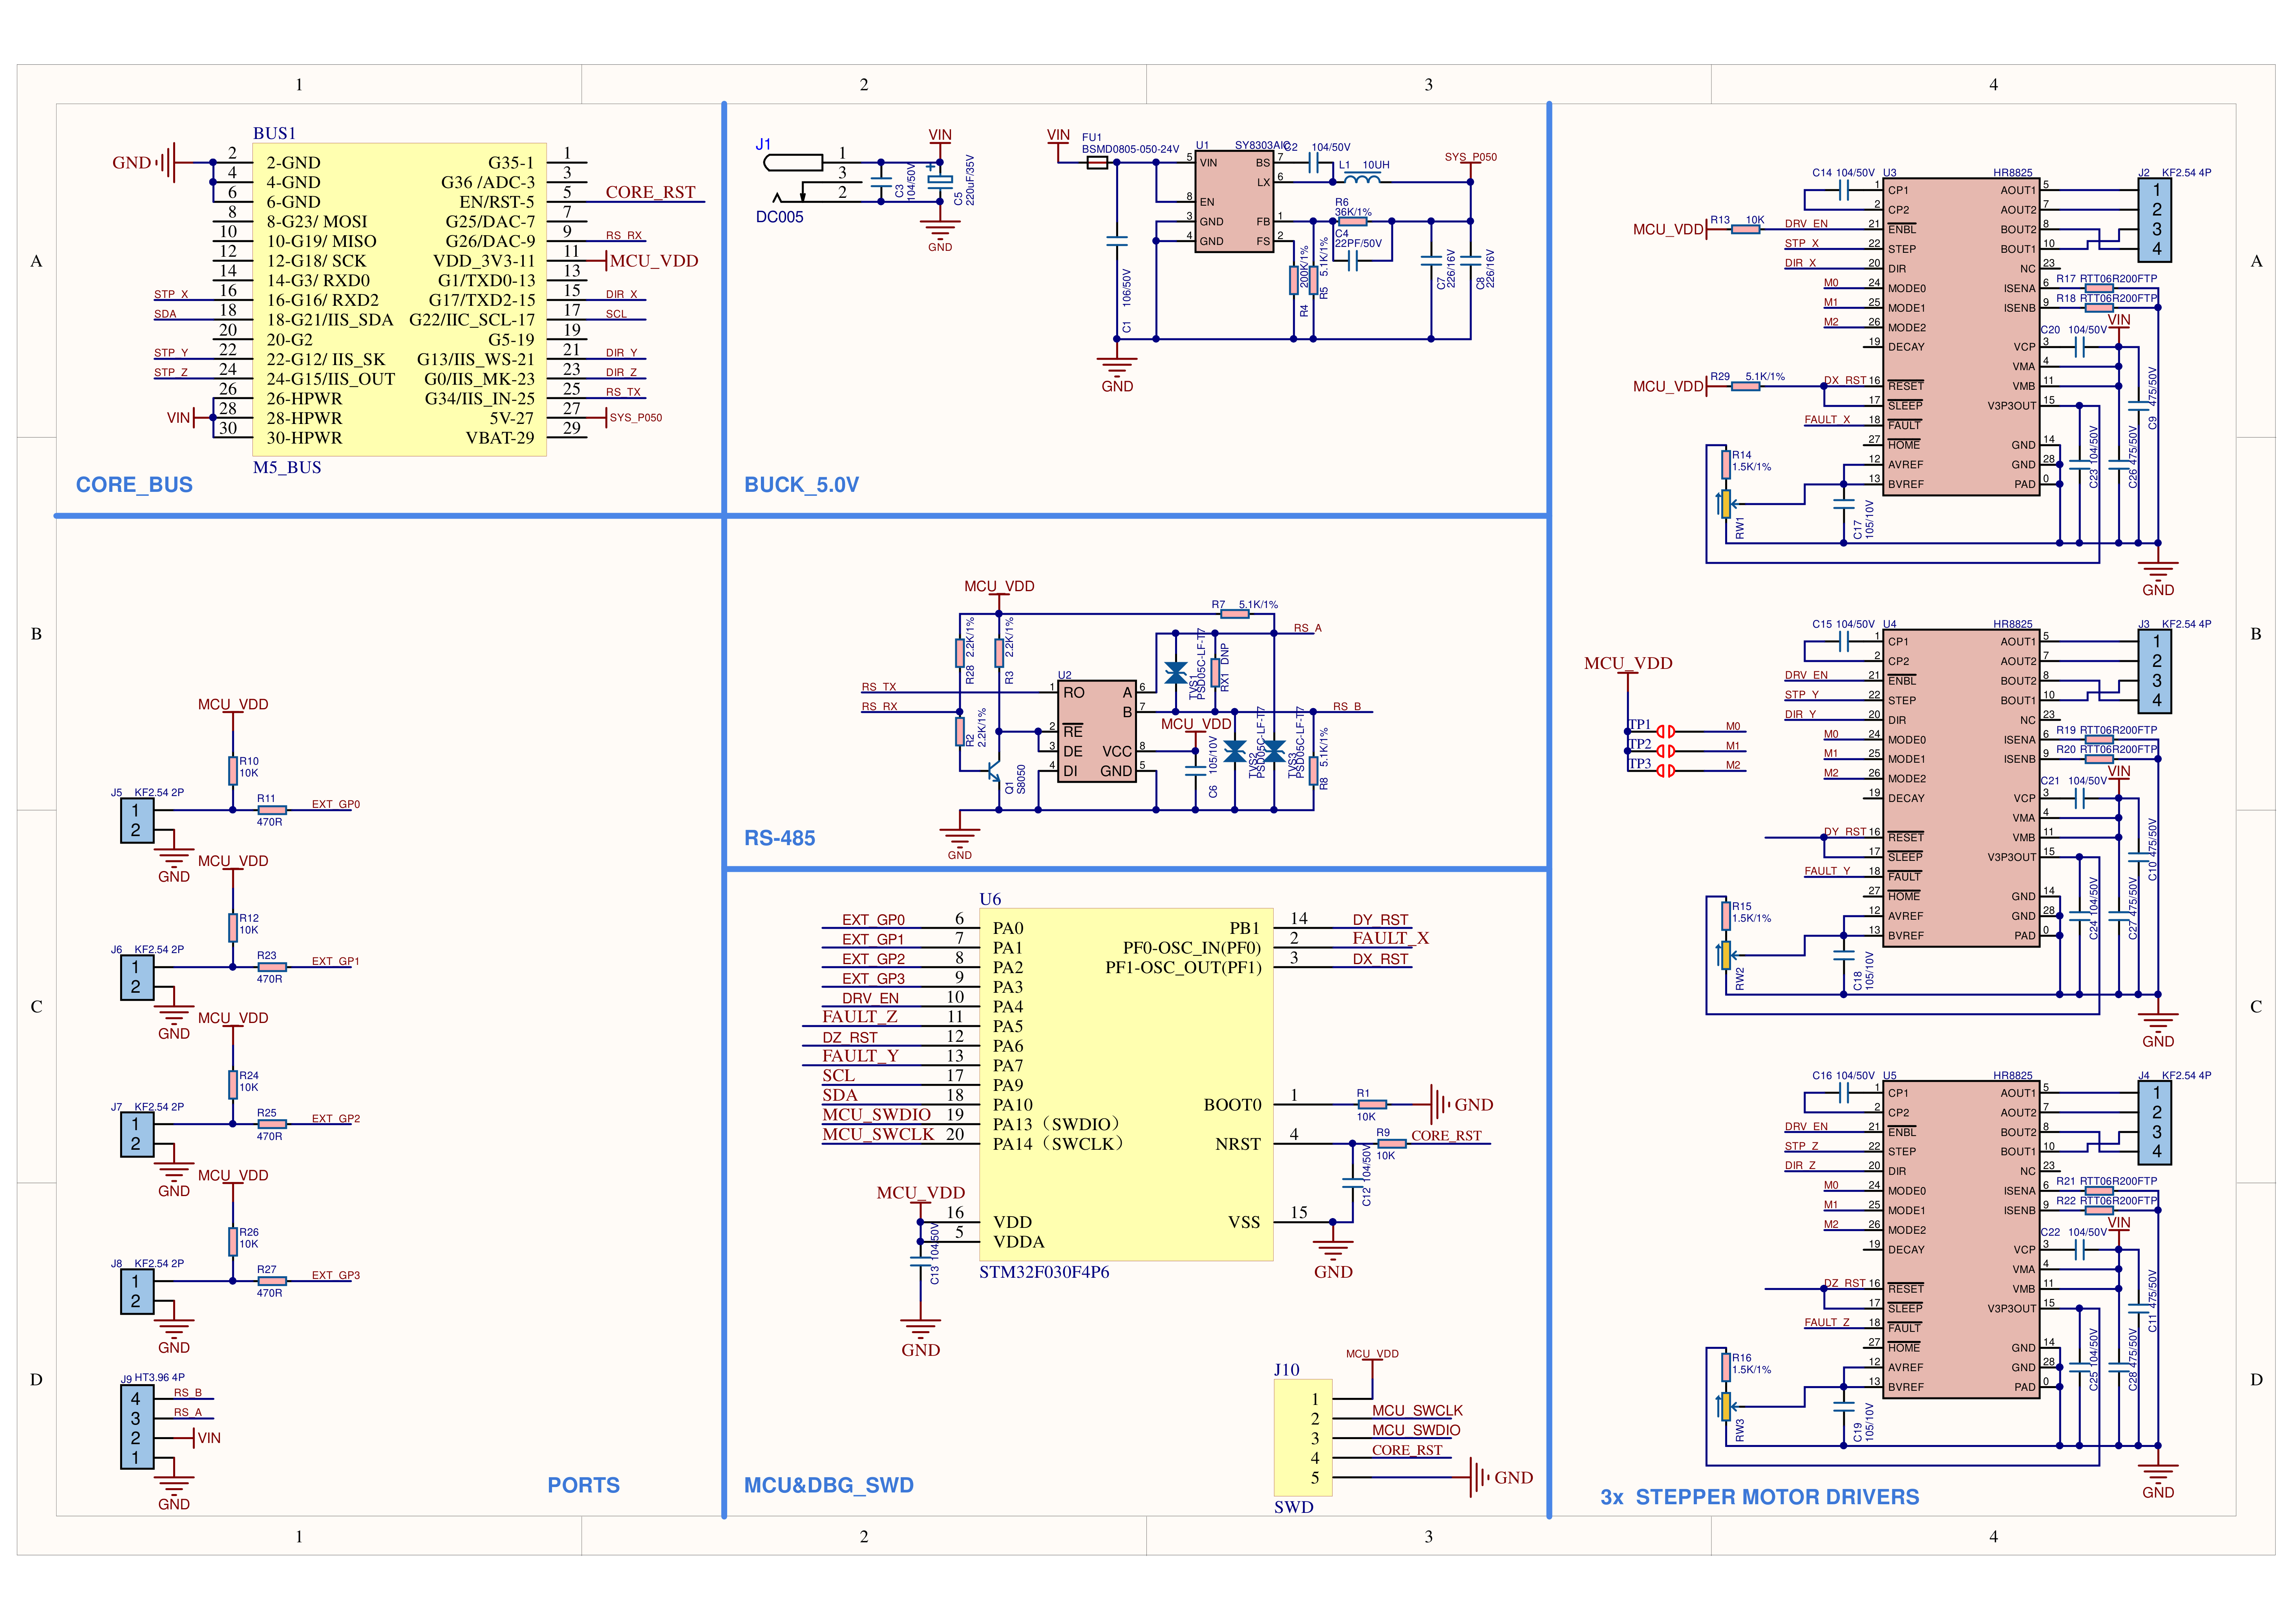Click the MCU&DBG_SWD section title

coord(828,1485)
